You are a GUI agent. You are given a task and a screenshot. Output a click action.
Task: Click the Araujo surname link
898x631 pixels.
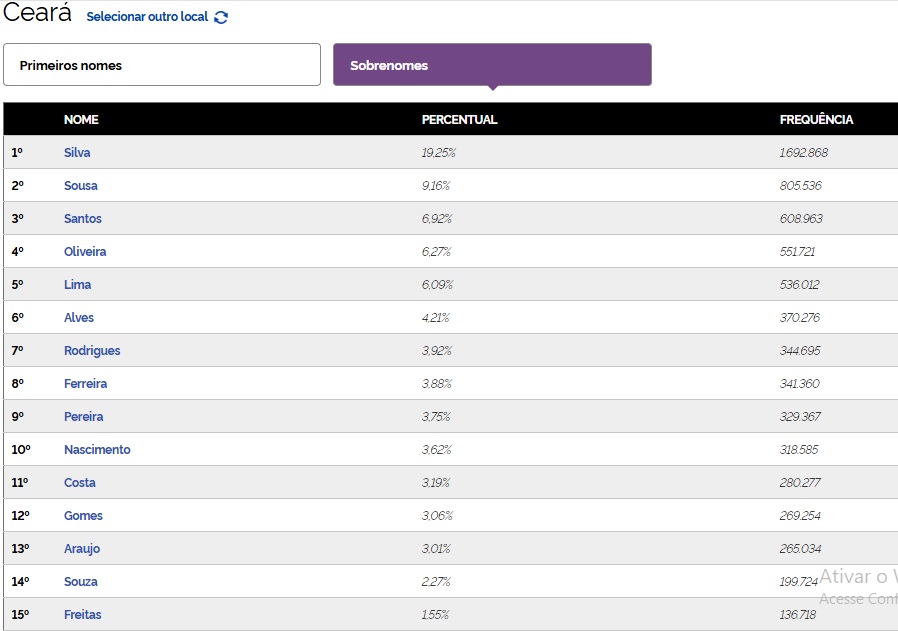tap(82, 549)
